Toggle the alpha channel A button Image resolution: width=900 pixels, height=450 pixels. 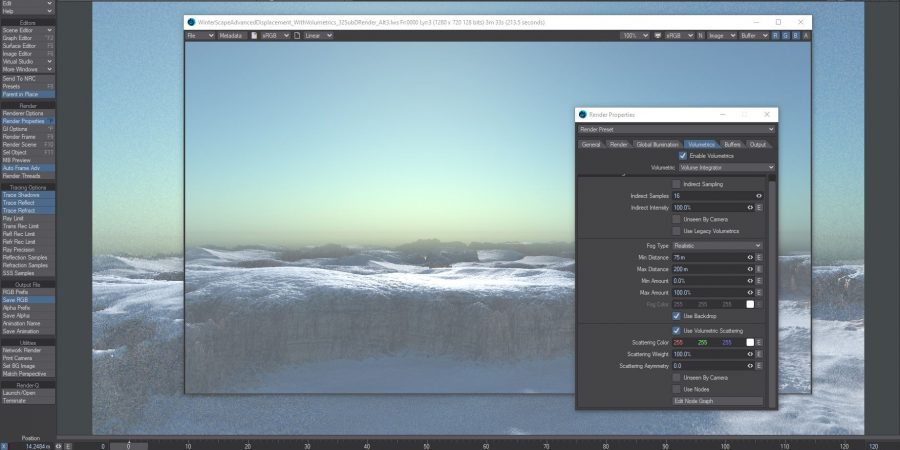[x=805, y=35]
